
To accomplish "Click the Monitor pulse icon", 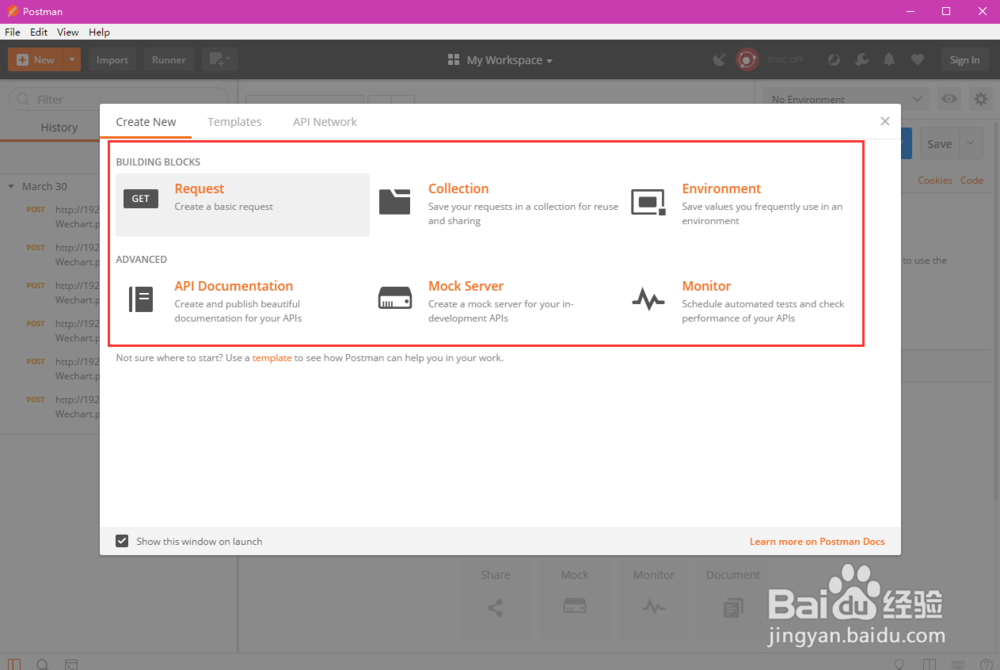I will click(648, 298).
